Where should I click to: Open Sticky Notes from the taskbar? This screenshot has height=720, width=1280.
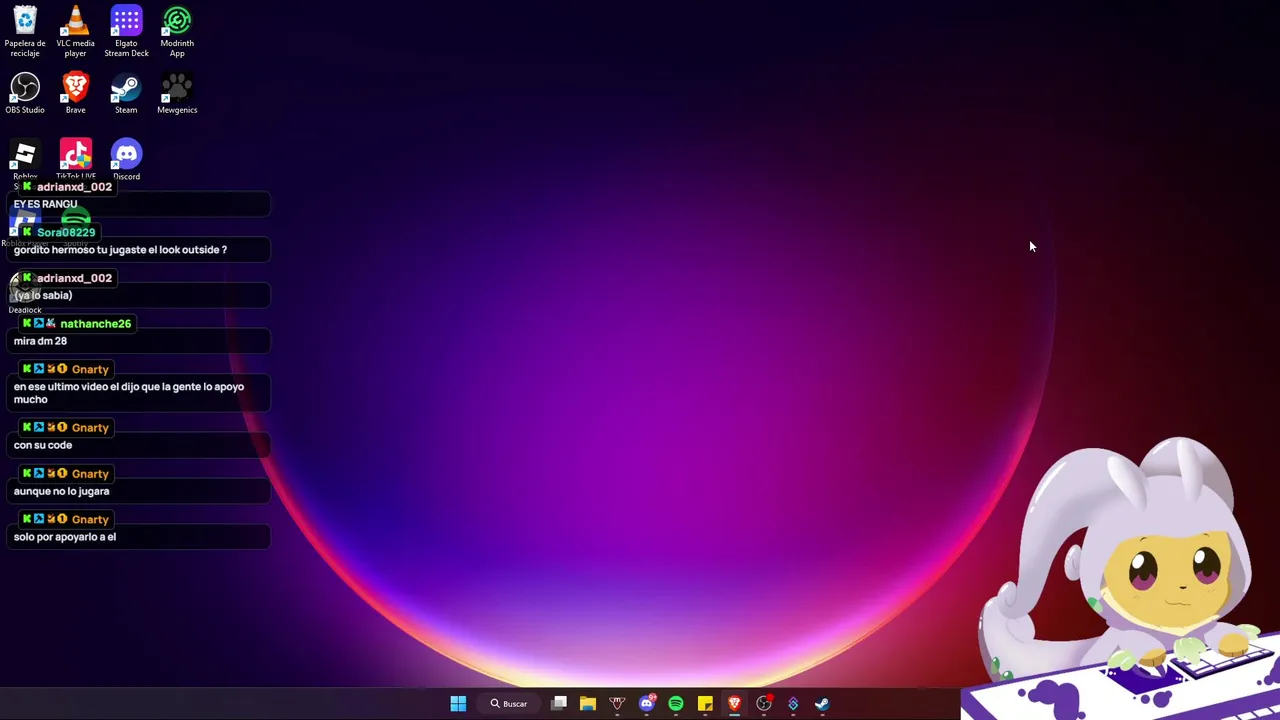tap(705, 704)
